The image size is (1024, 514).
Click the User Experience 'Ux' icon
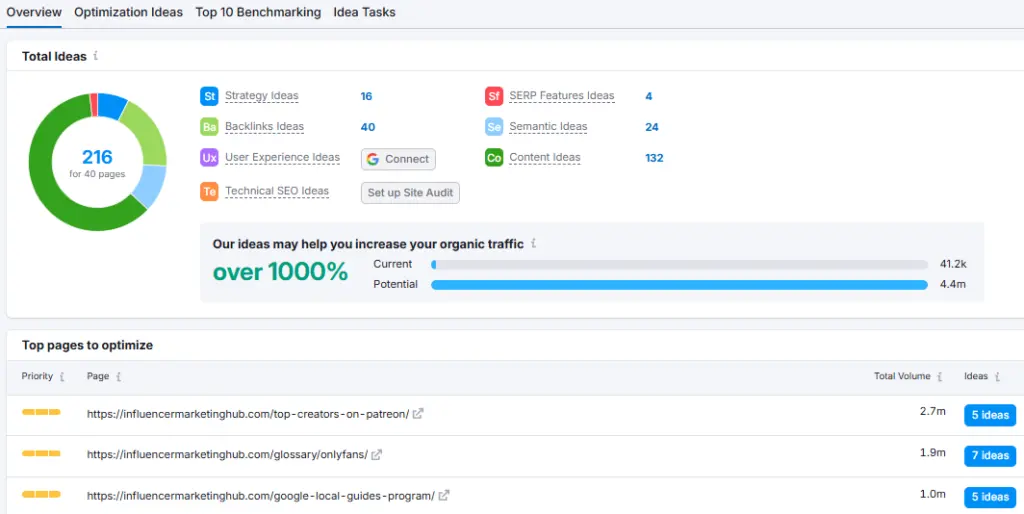pos(209,158)
